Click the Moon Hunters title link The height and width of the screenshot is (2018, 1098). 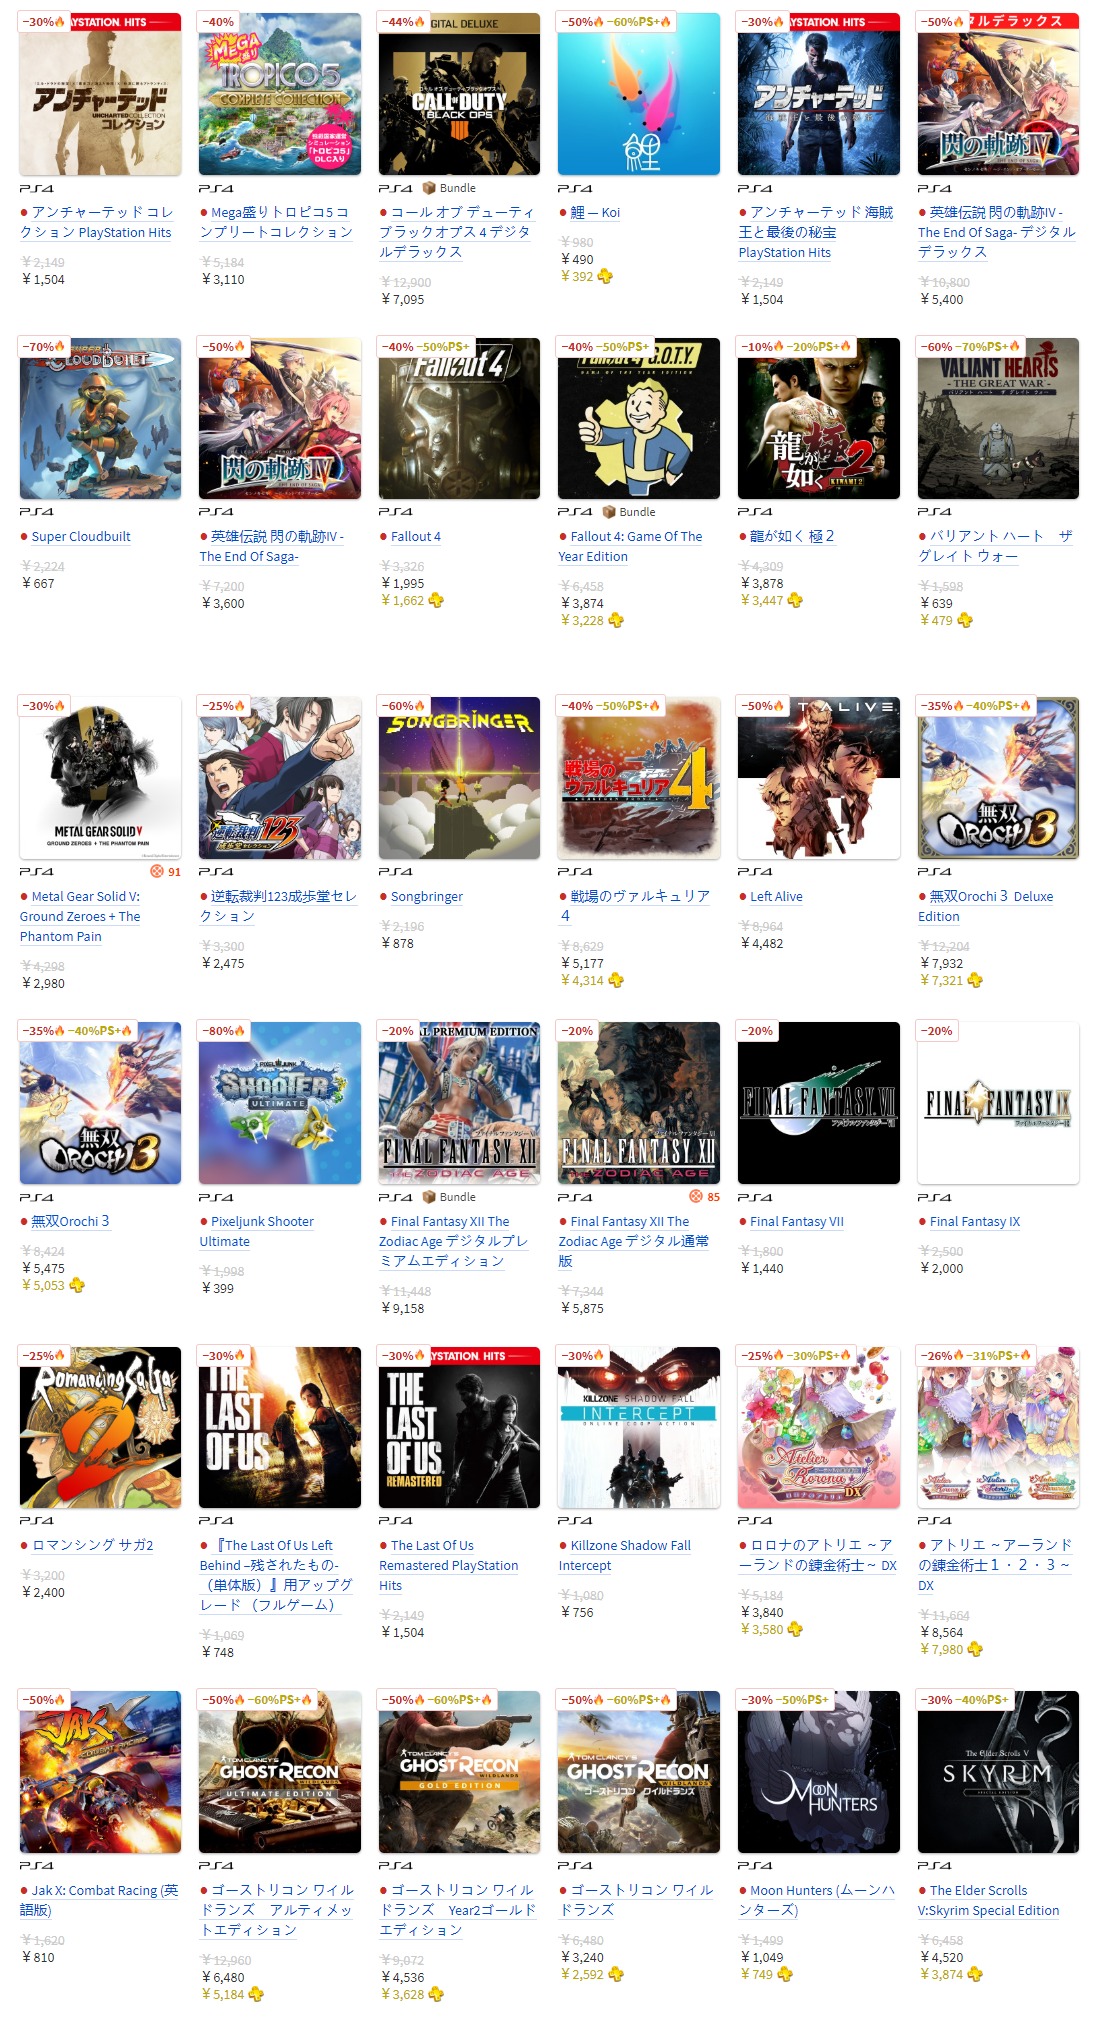[x=817, y=1900]
